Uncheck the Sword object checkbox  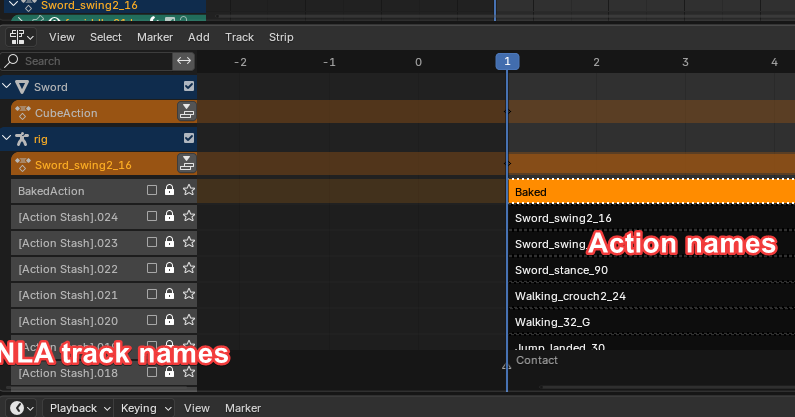coord(188,87)
